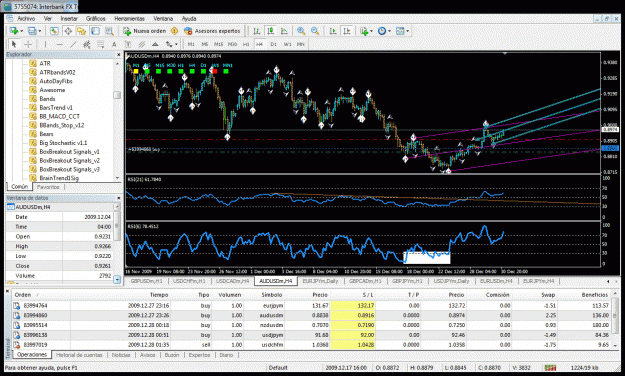Click Explorador list scroll-down arrow
Image resolution: width=625 pixels, height=376 pixels.
[117, 178]
